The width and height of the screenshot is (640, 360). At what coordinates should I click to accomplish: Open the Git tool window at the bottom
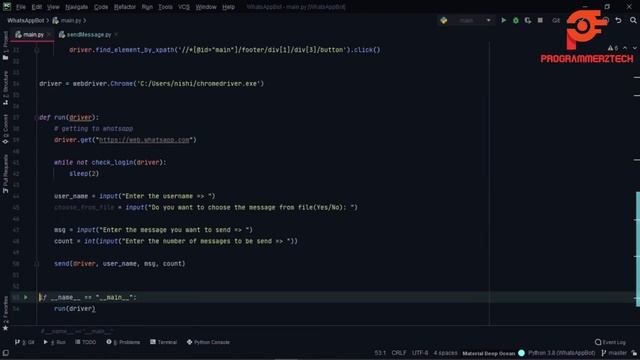point(24,342)
